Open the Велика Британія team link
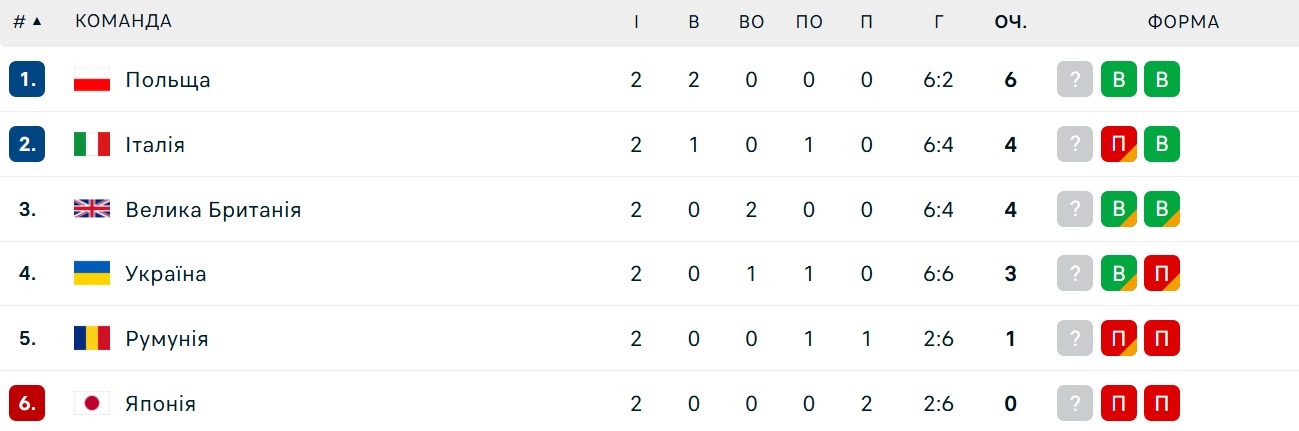The image size is (1299, 431). tap(213, 210)
